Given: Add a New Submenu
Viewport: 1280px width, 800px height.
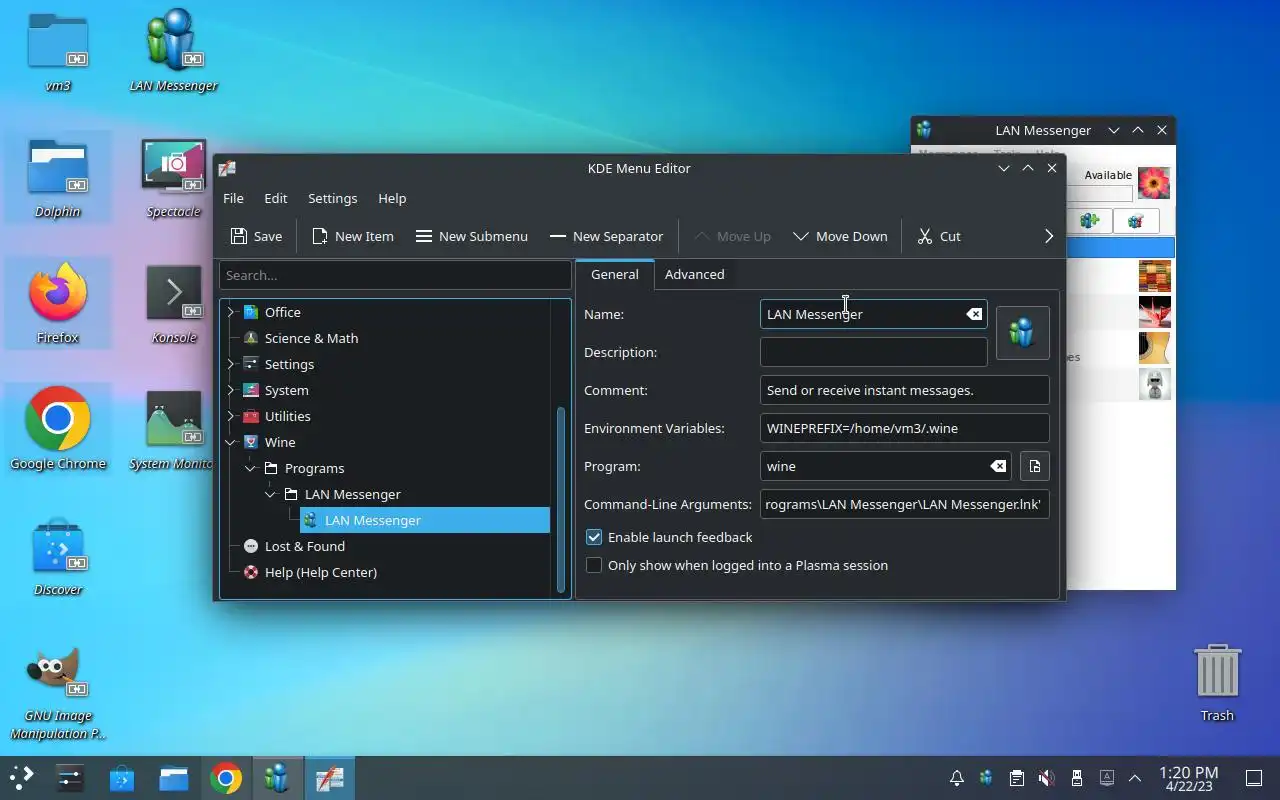Looking at the screenshot, I should coord(471,236).
